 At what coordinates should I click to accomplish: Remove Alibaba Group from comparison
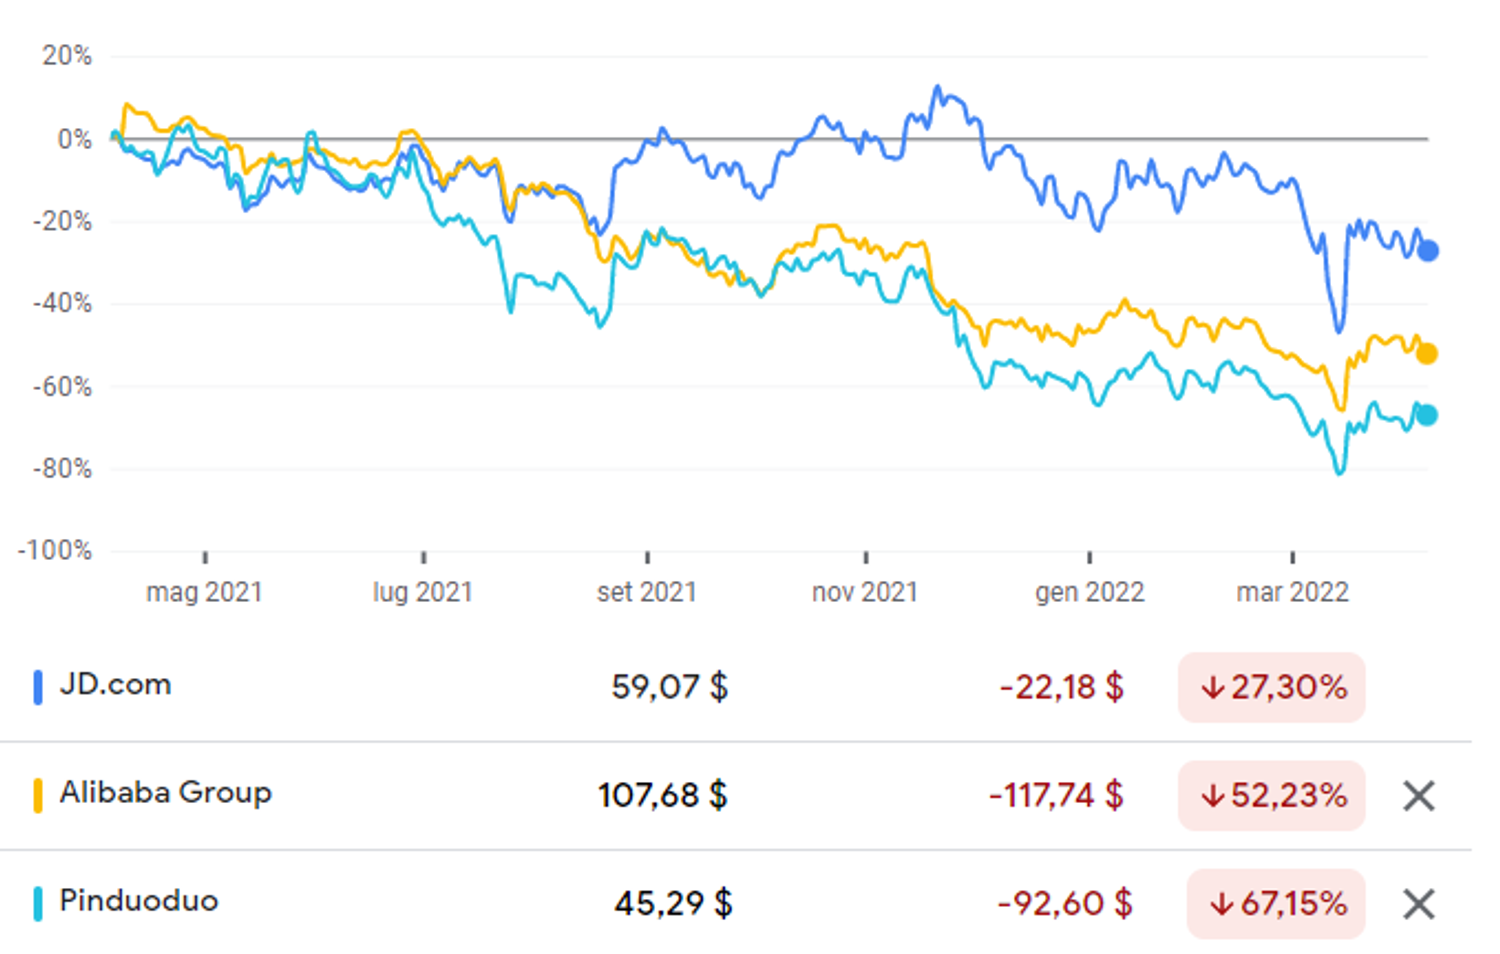[x=1418, y=796]
